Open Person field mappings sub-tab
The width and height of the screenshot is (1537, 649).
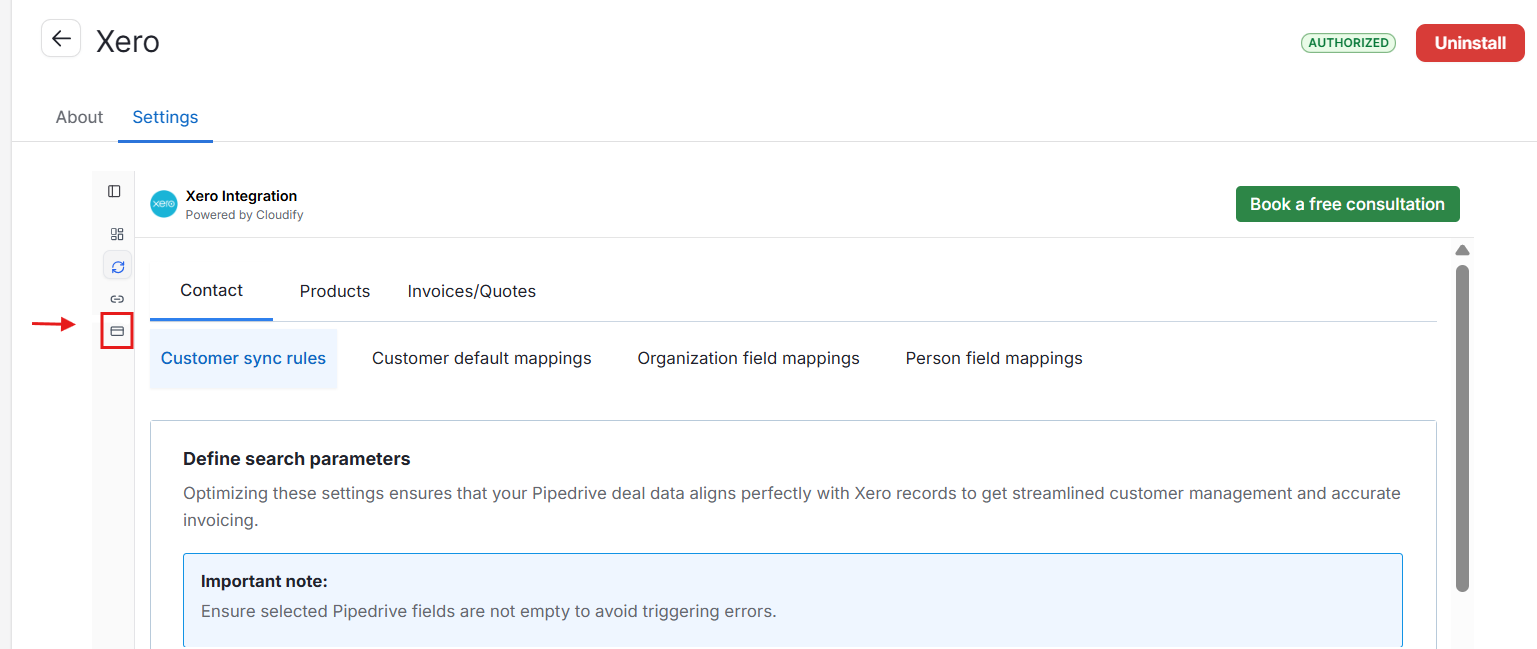click(994, 358)
